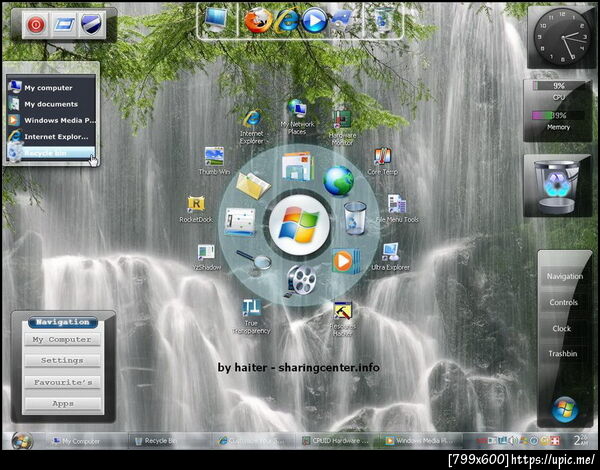Select My documents in the left menu list
The image size is (600, 470).
coord(51,104)
